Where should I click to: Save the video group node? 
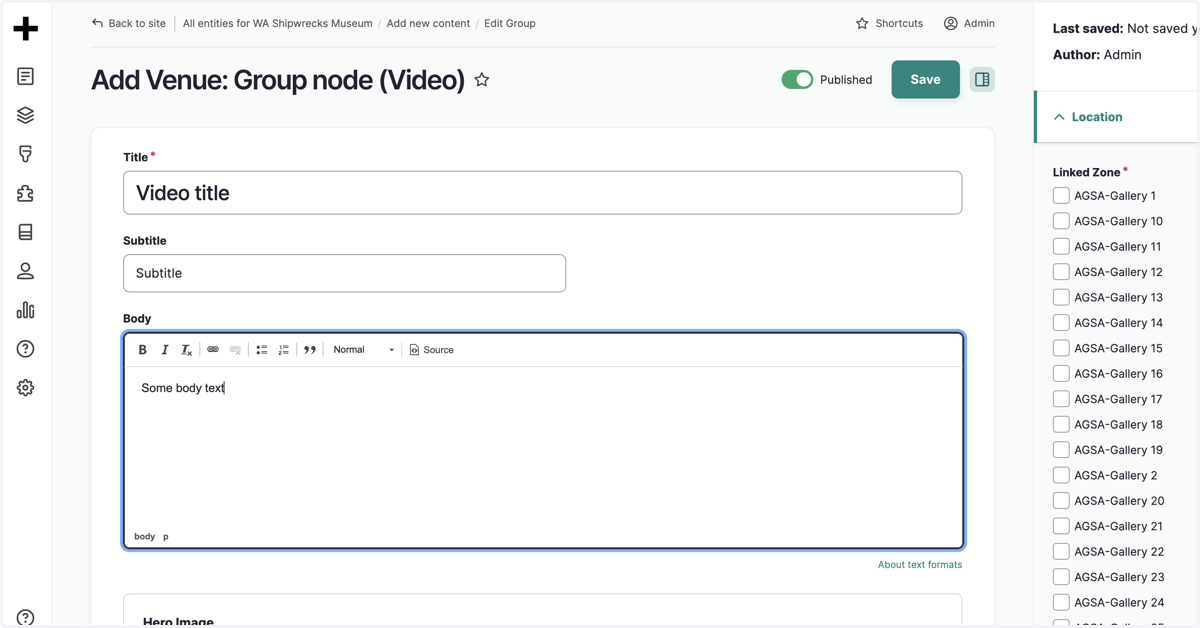(x=925, y=80)
